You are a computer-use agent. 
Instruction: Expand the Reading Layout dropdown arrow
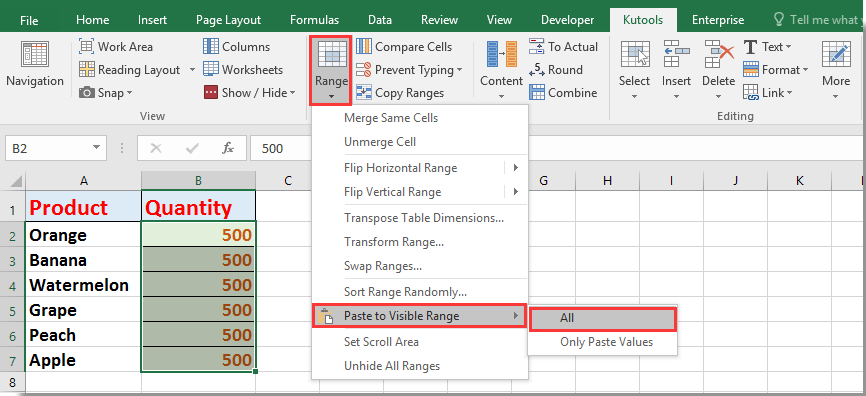click(x=192, y=70)
